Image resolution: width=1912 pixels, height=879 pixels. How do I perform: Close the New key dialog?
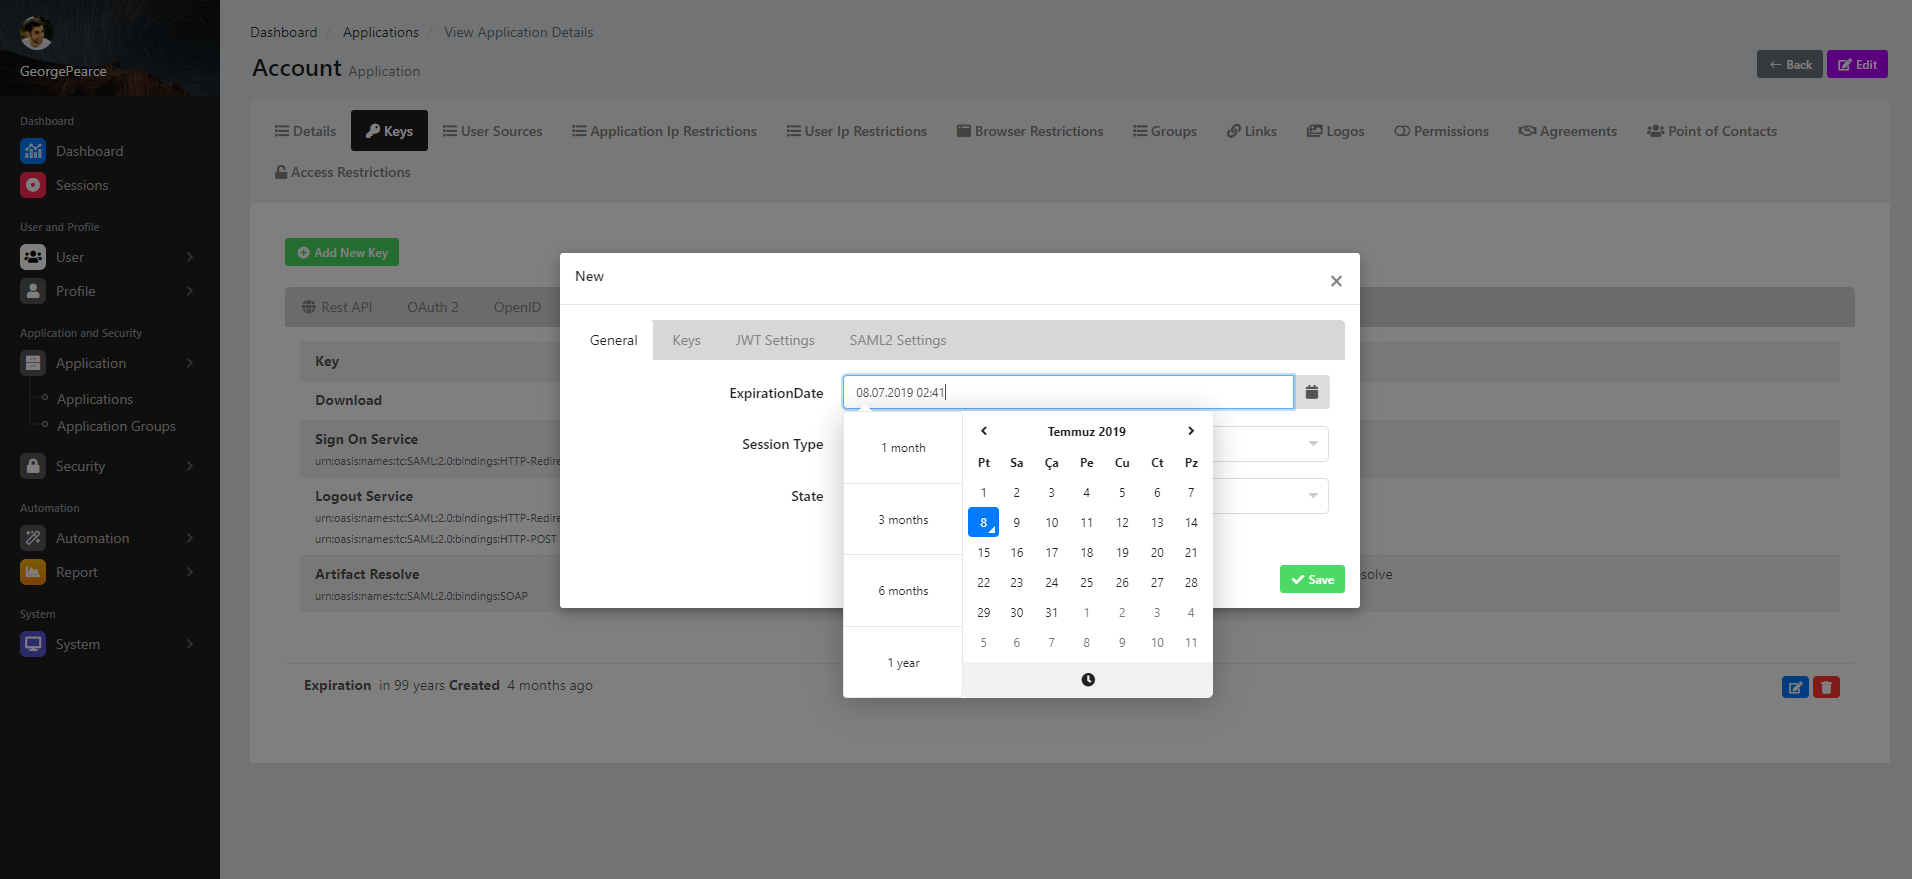click(x=1336, y=281)
